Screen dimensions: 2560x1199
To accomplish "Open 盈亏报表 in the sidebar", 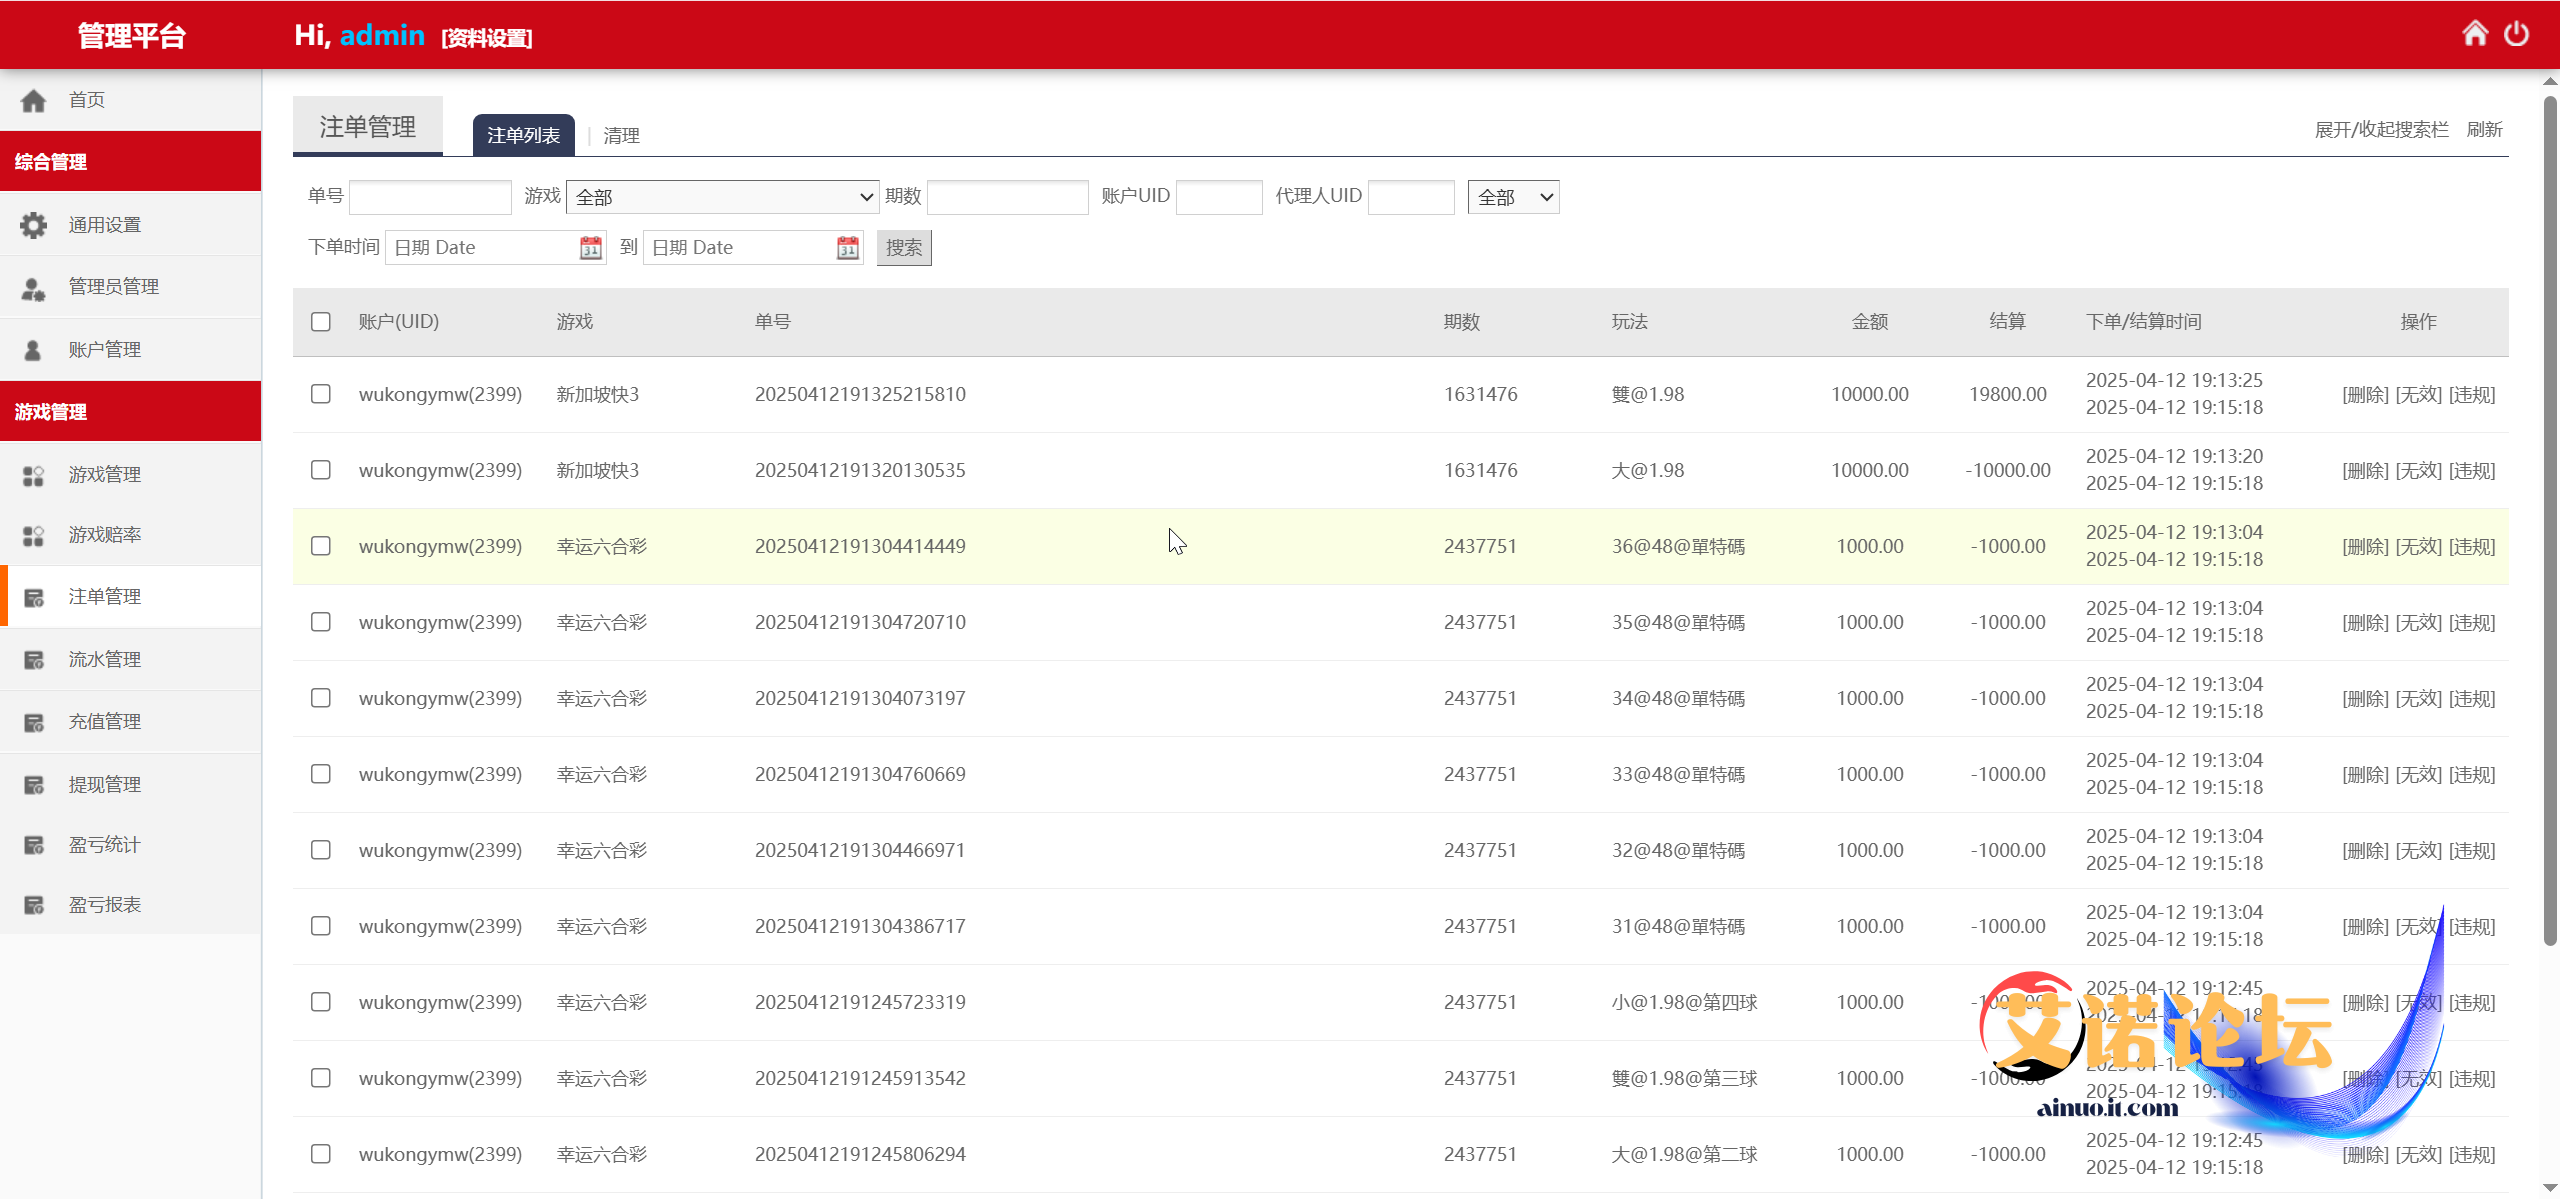I will pyautogui.click(x=130, y=905).
